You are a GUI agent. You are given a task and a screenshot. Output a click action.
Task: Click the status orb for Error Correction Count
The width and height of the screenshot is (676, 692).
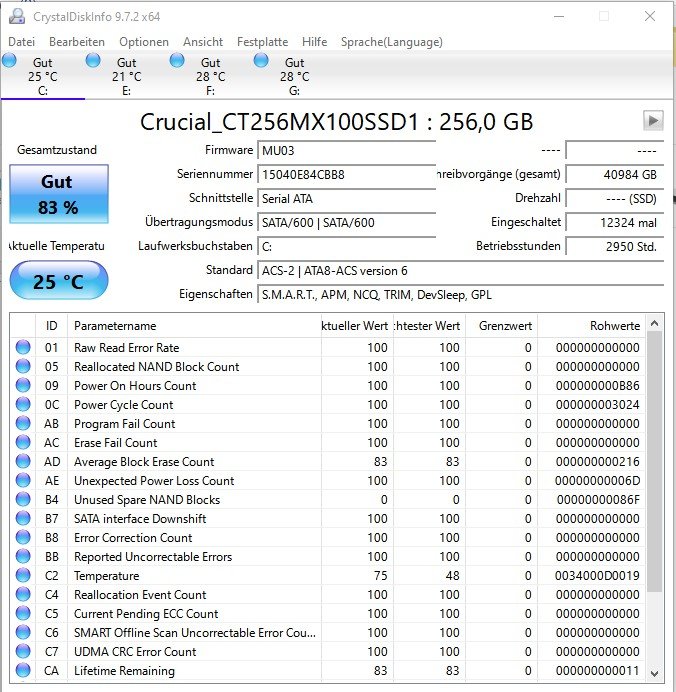(23, 537)
